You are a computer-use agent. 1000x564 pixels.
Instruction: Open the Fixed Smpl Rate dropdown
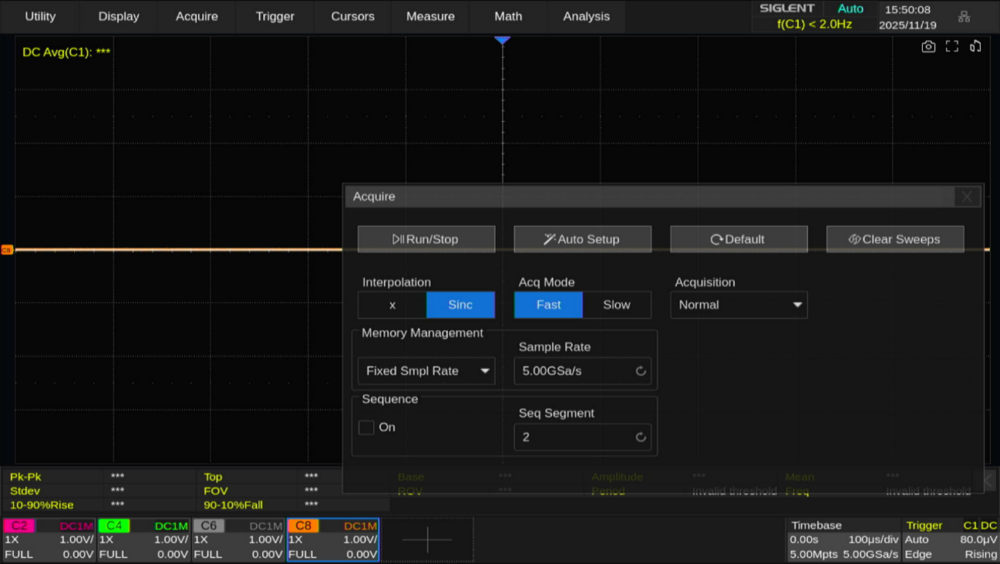tap(426, 371)
